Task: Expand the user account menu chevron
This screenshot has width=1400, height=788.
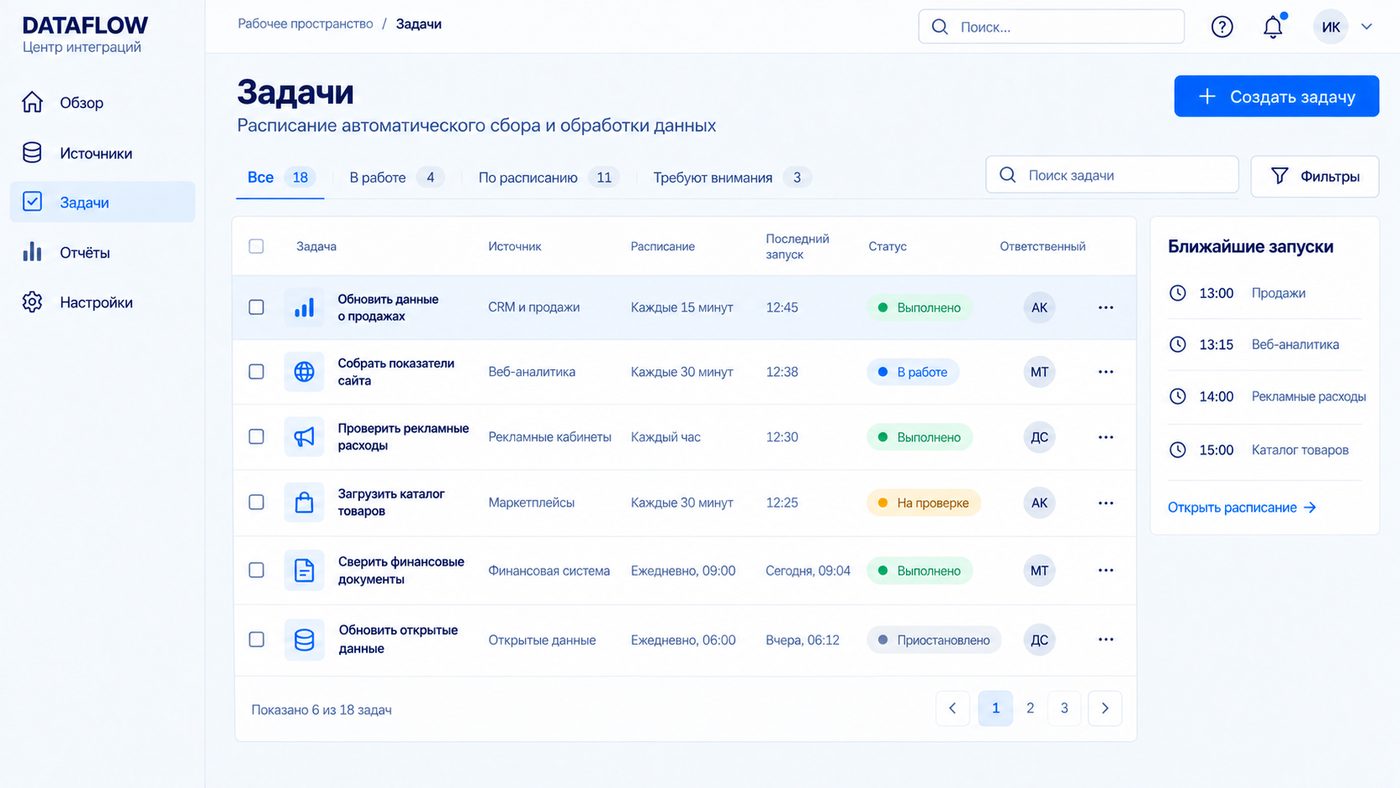Action: [1367, 27]
